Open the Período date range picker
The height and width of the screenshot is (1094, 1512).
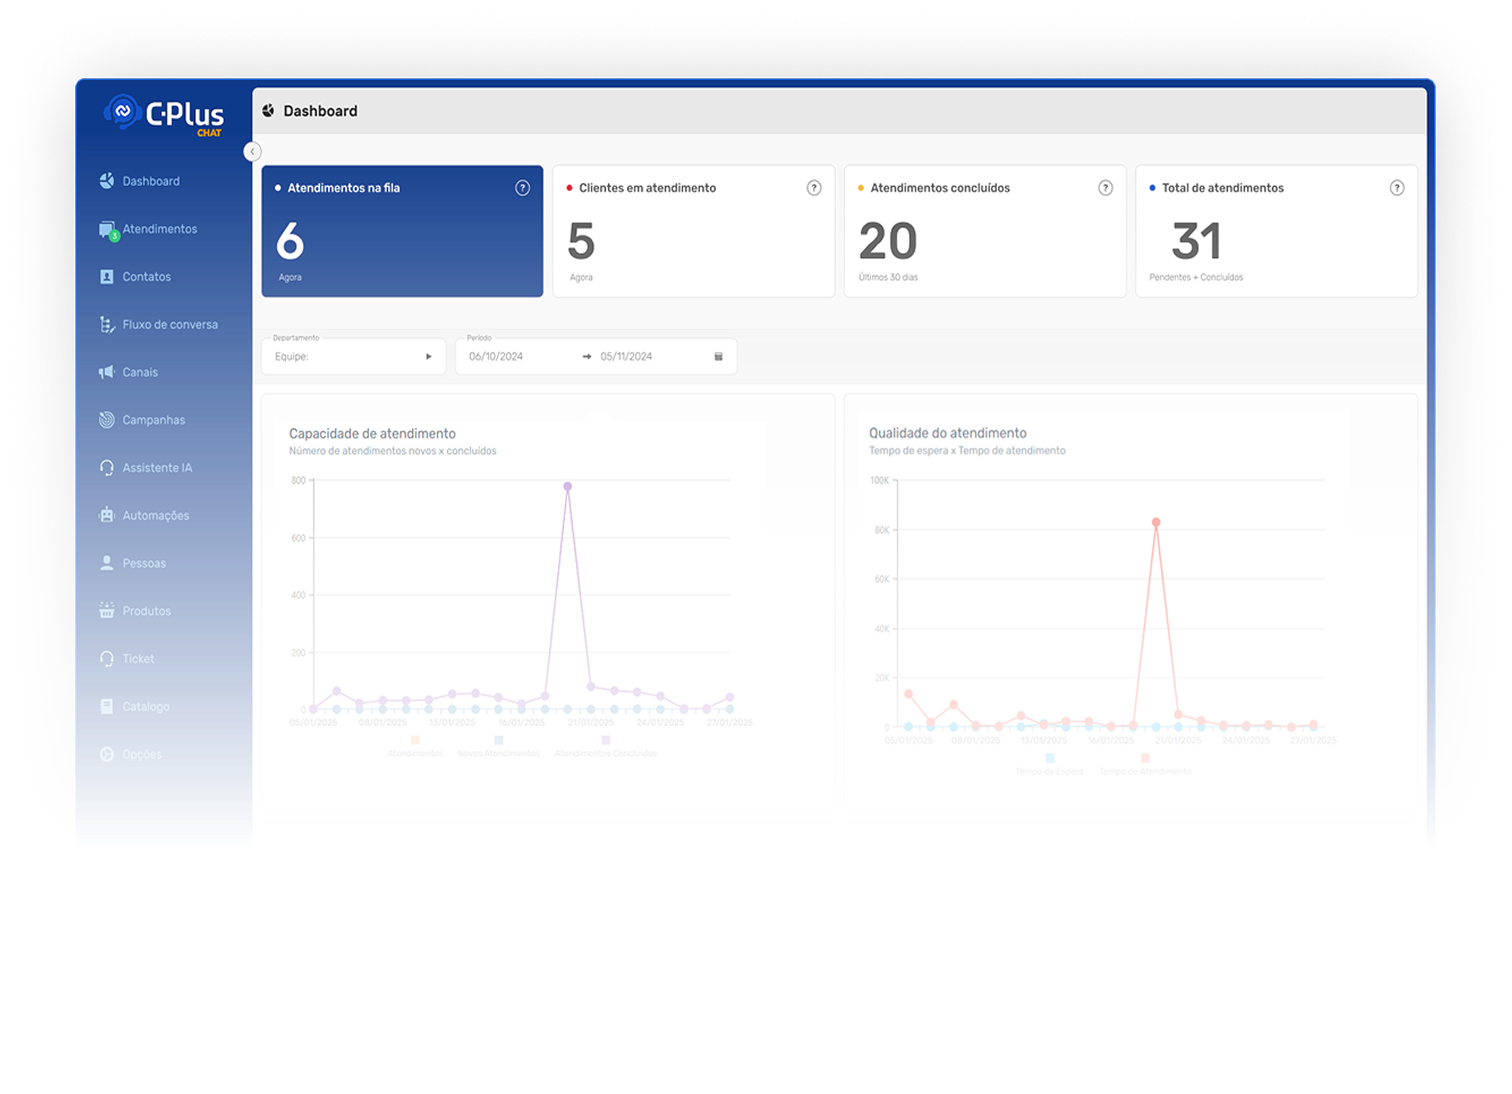(596, 356)
